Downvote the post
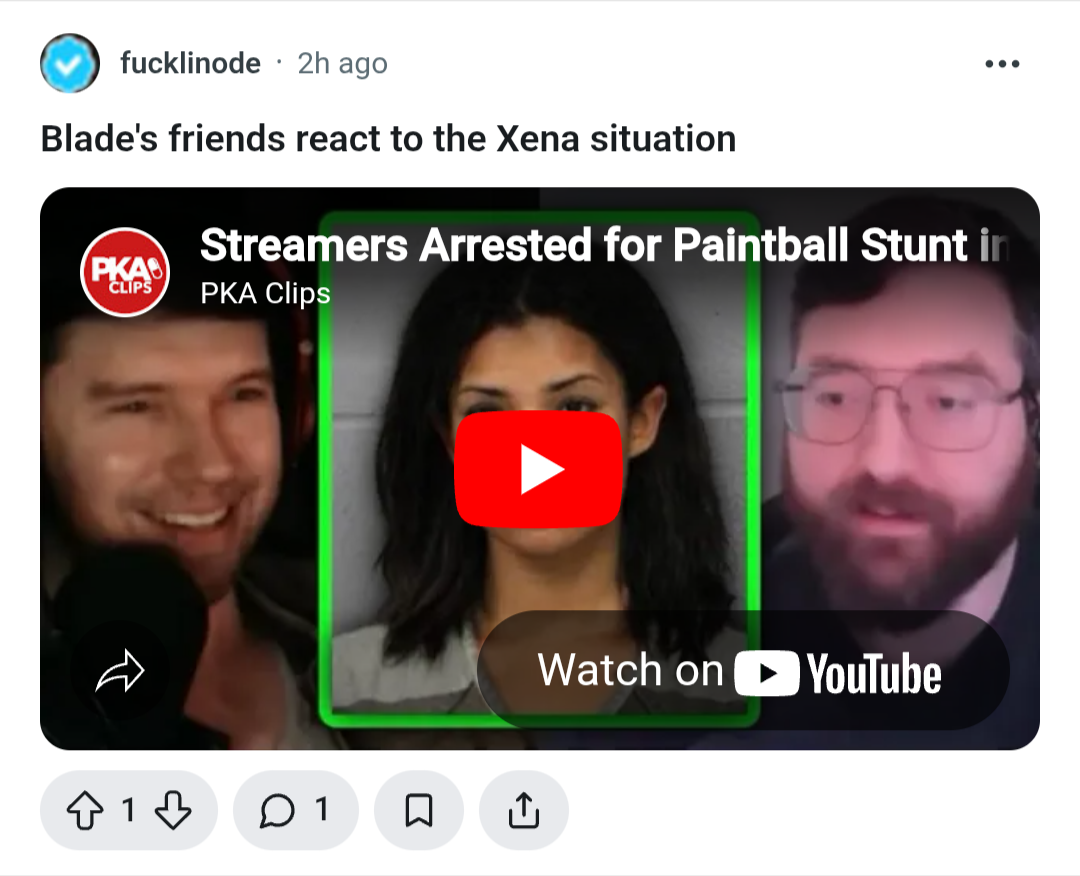The image size is (1080, 876). [x=173, y=810]
